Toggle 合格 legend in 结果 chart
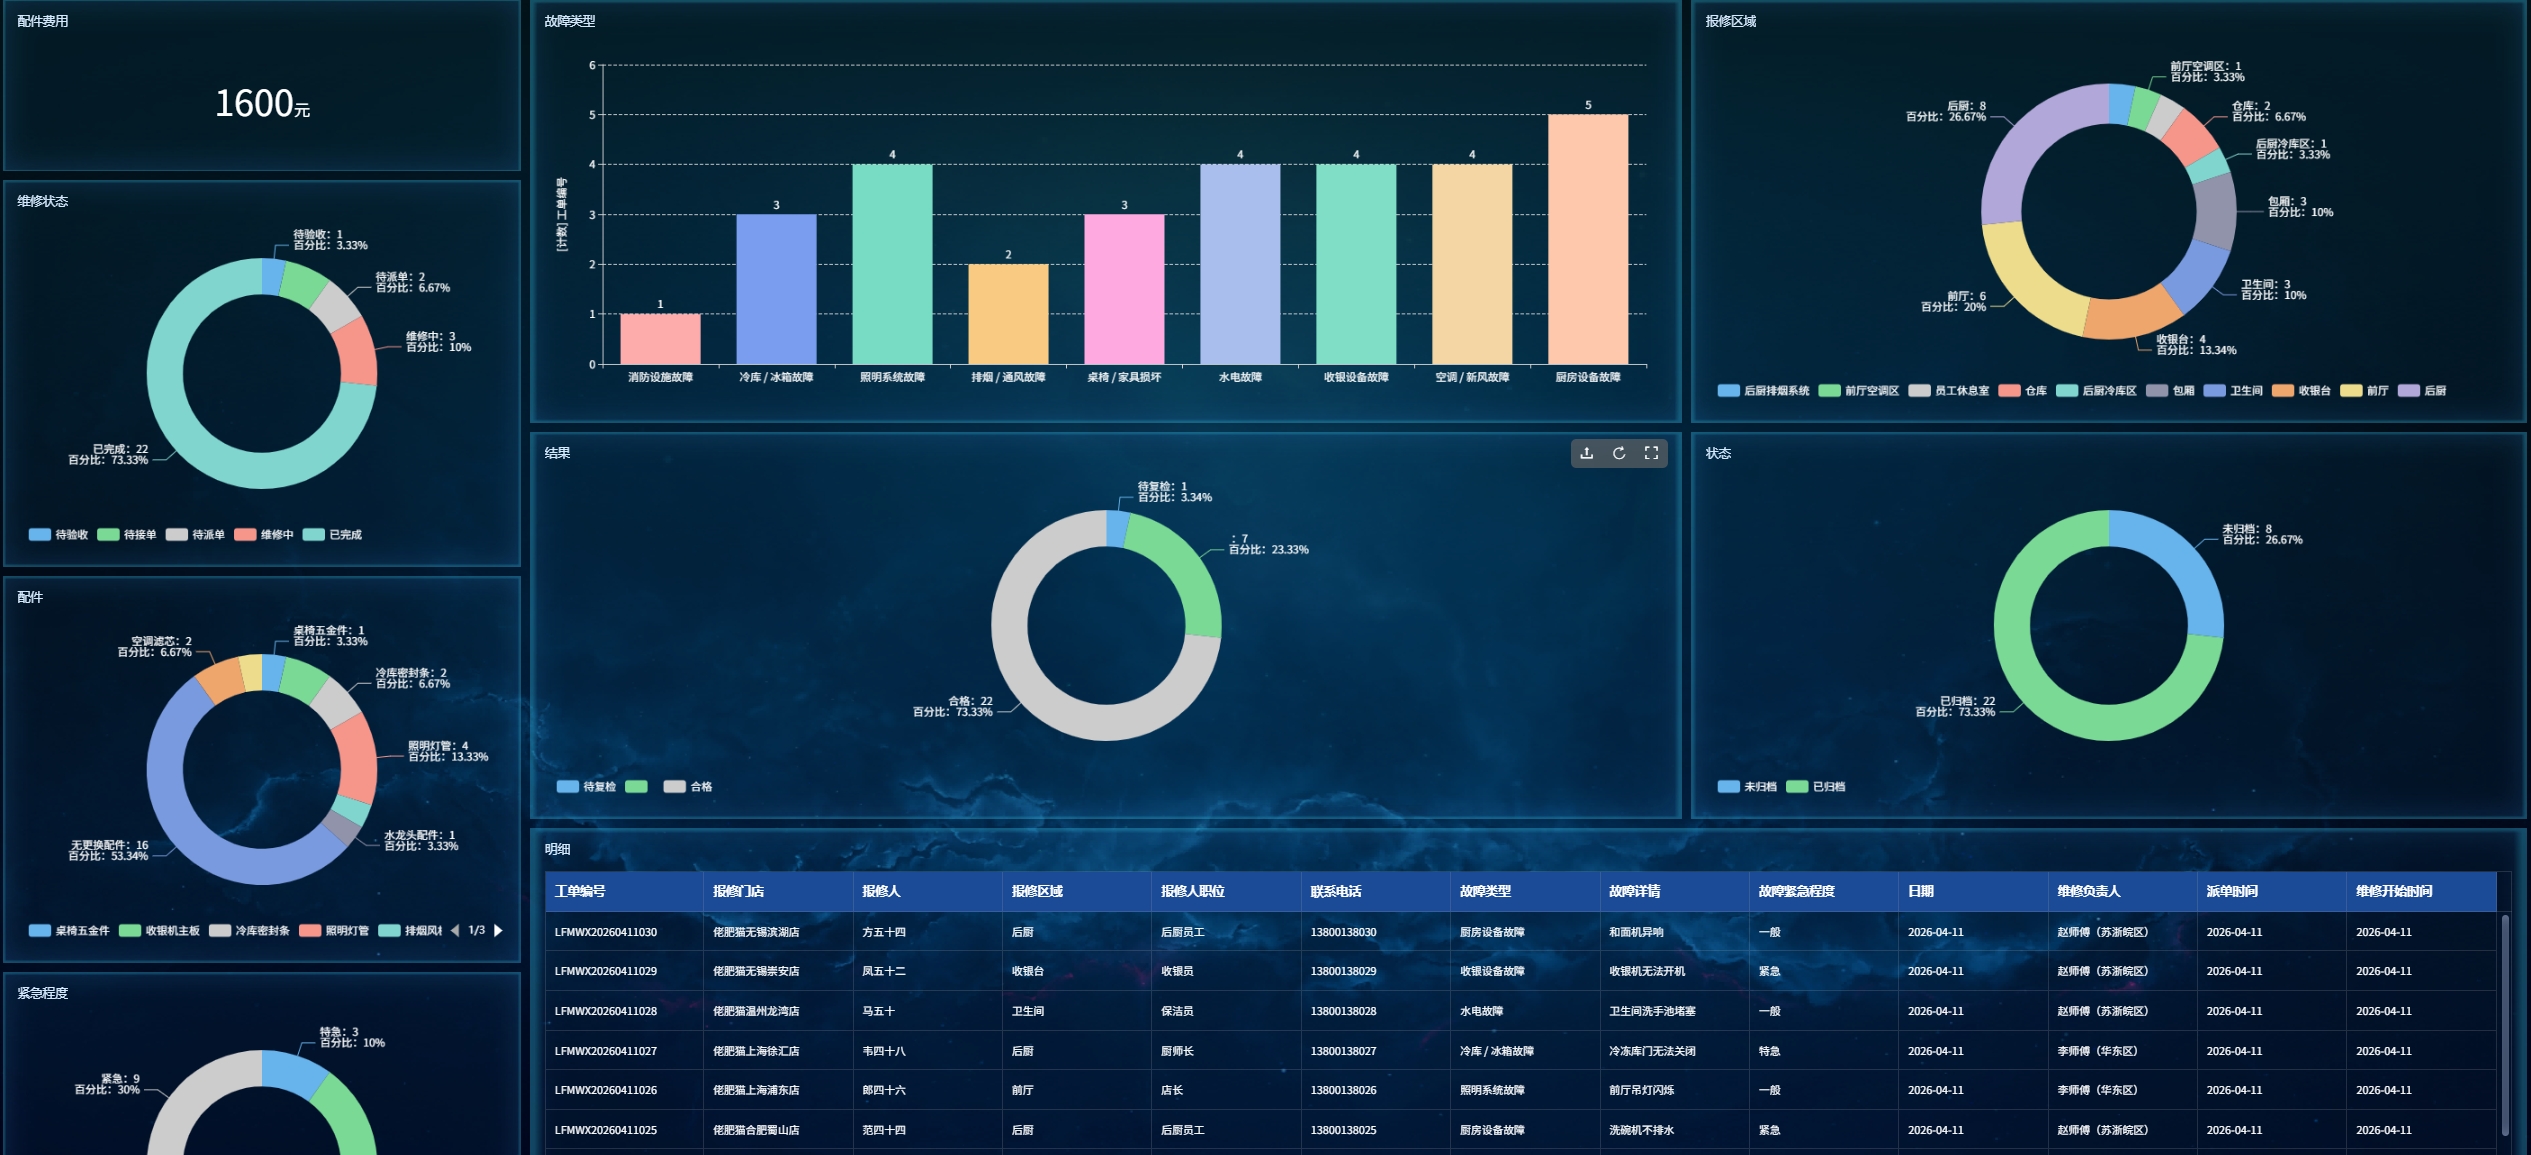Screen dimensions: 2531x1155 click(688, 787)
